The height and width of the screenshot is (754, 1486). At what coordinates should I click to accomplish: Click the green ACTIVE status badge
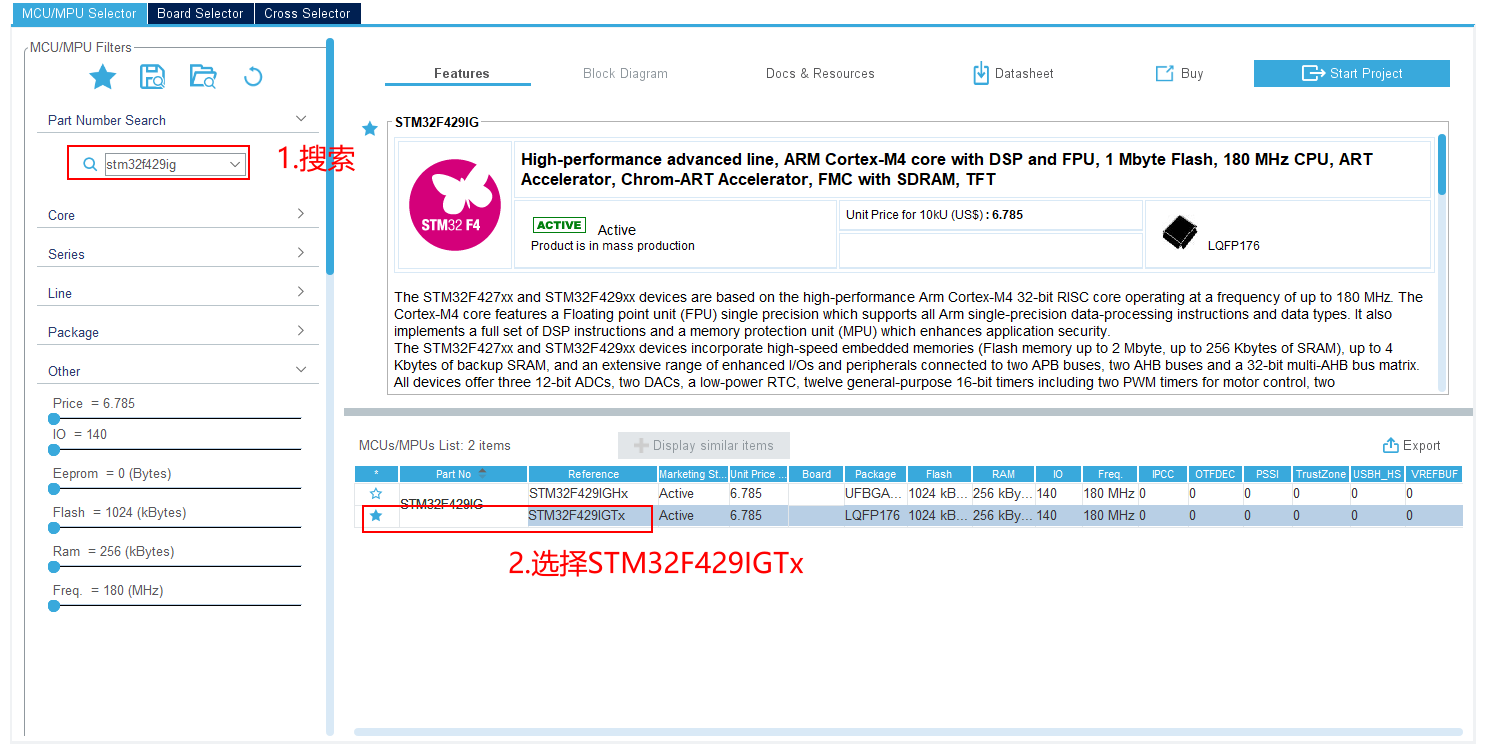click(559, 226)
